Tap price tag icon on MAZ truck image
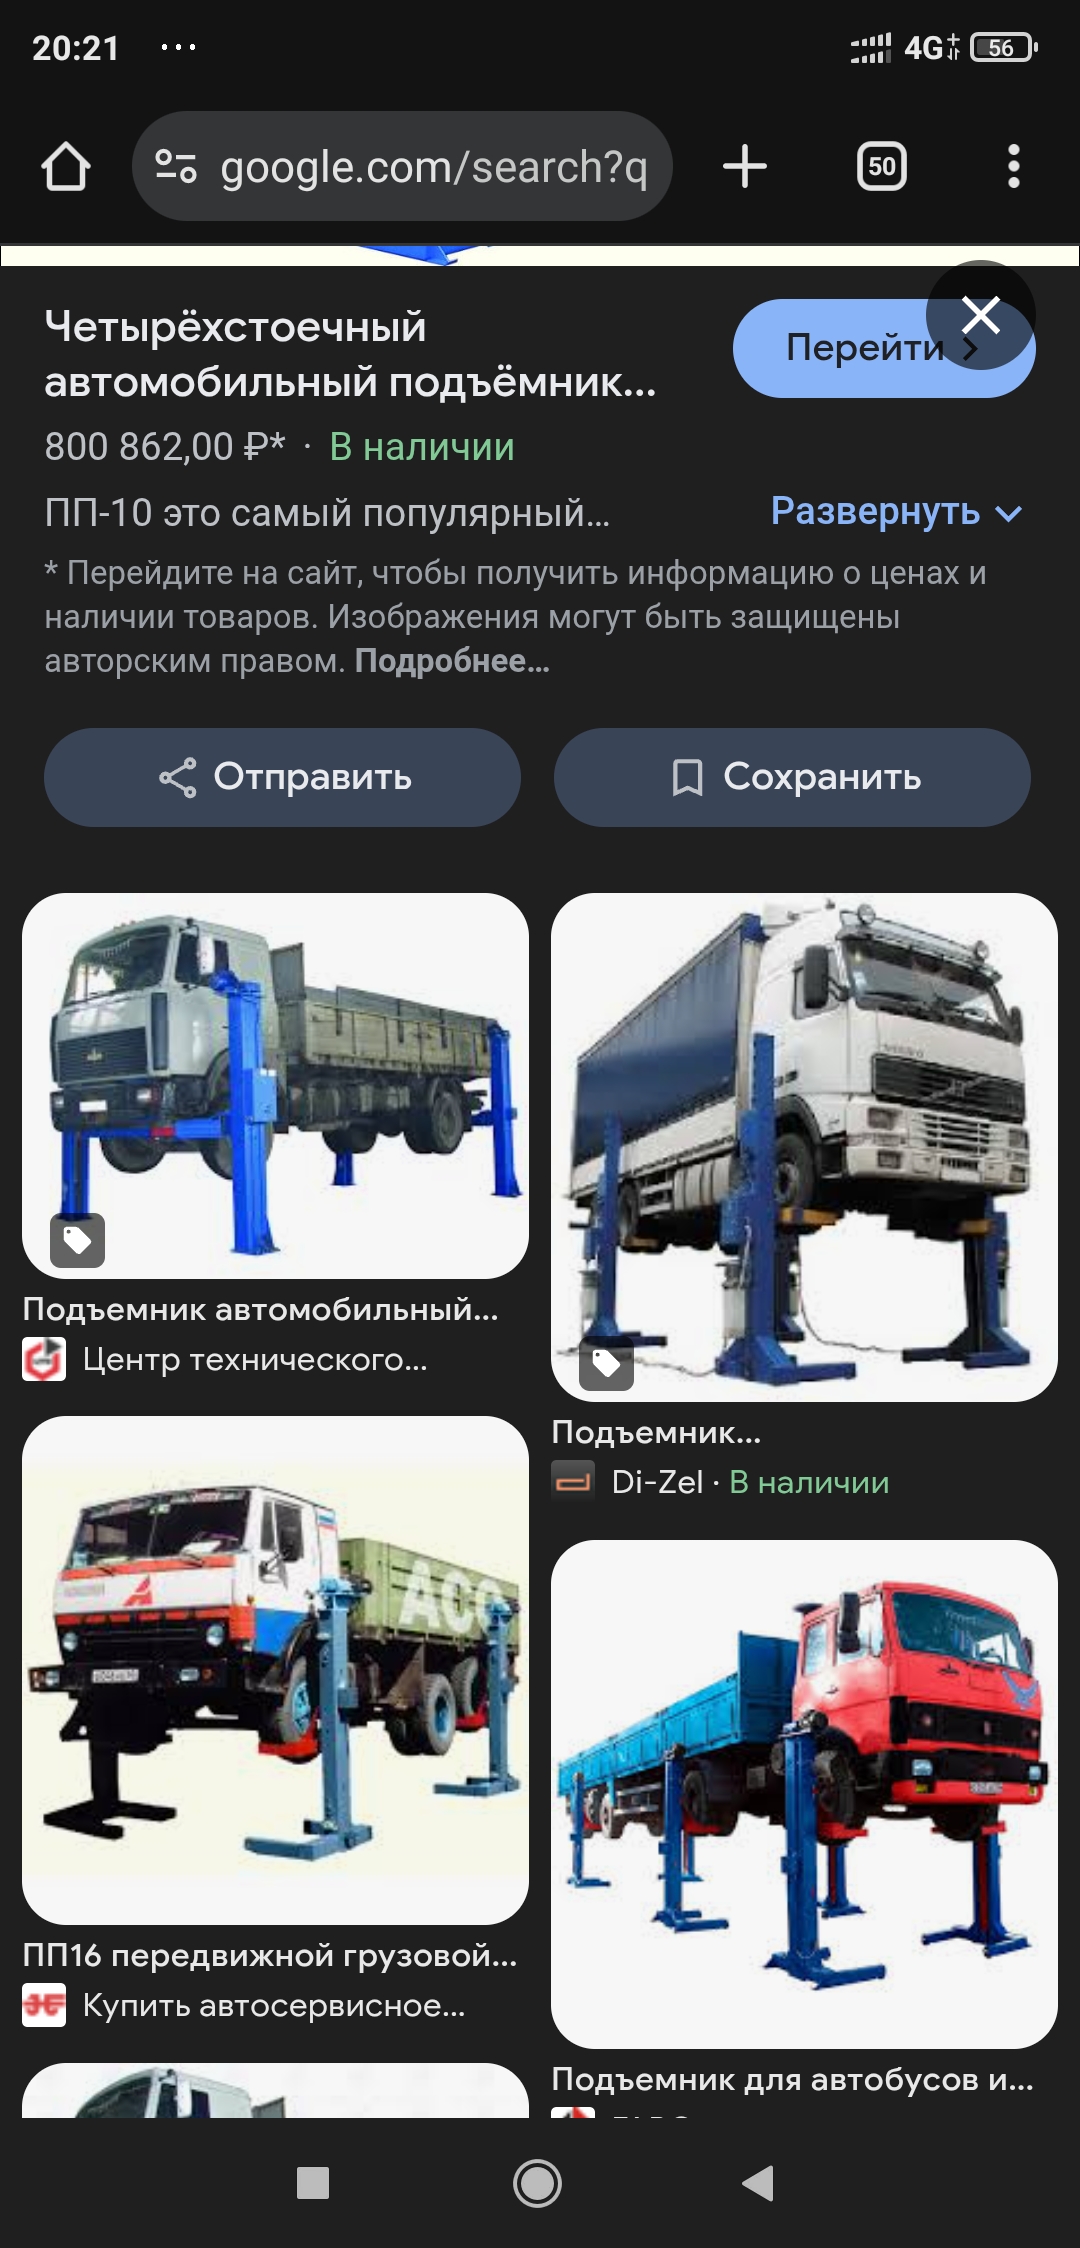The width and height of the screenshot is (1080, 2248). [78, 1241]
